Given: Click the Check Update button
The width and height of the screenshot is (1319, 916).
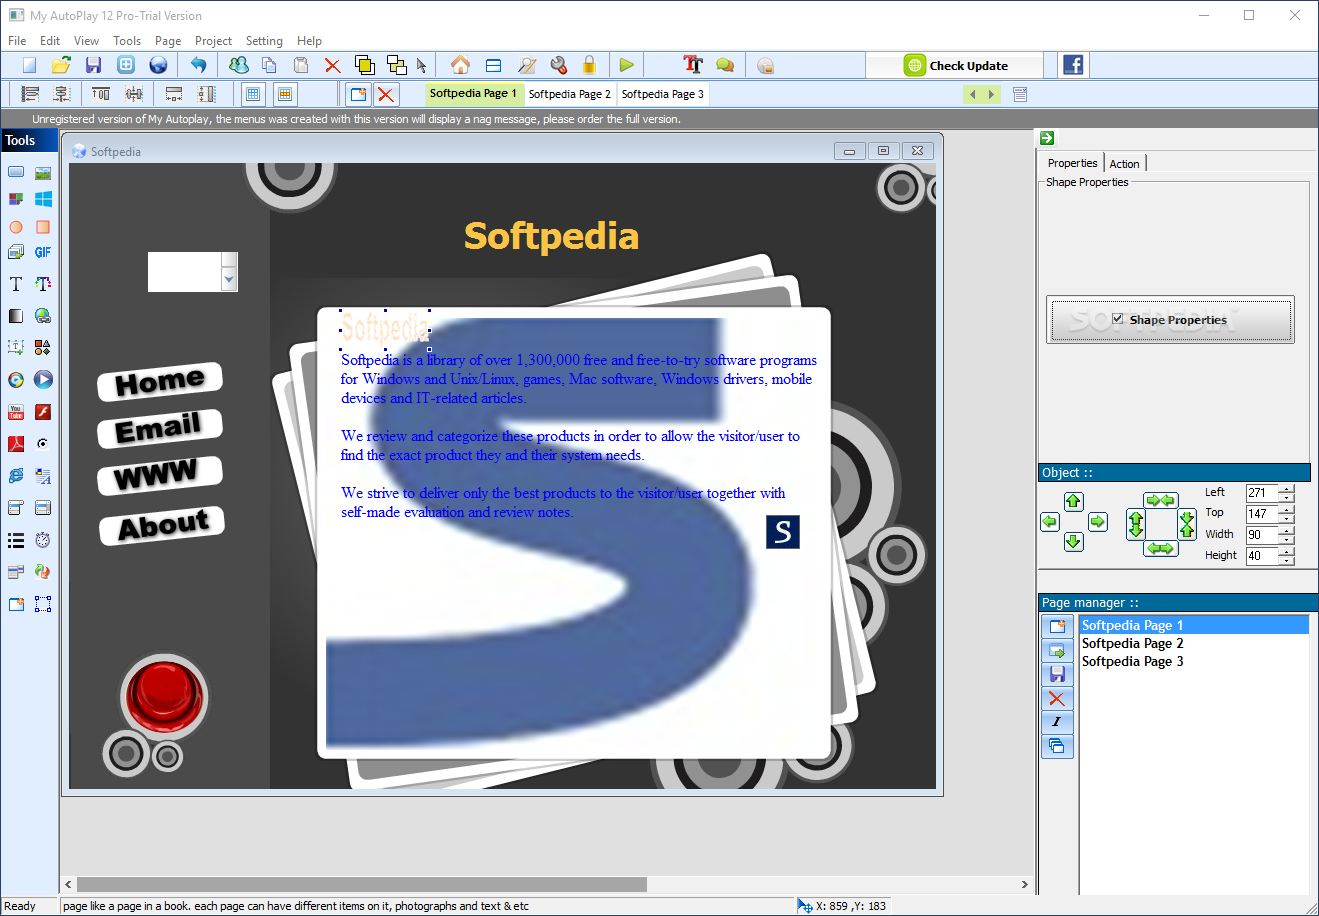Looking at the screenshot, I should [x=955, y=65].
